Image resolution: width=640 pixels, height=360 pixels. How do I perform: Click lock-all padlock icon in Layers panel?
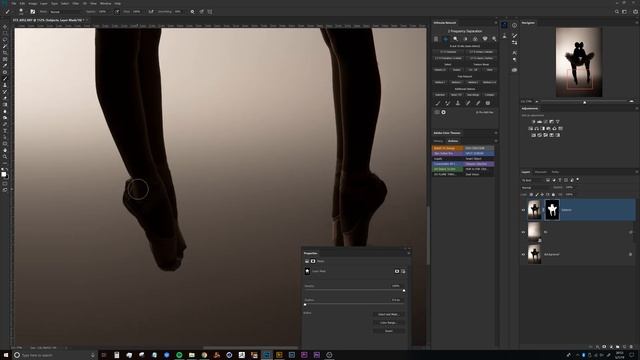tap(553, 195)
